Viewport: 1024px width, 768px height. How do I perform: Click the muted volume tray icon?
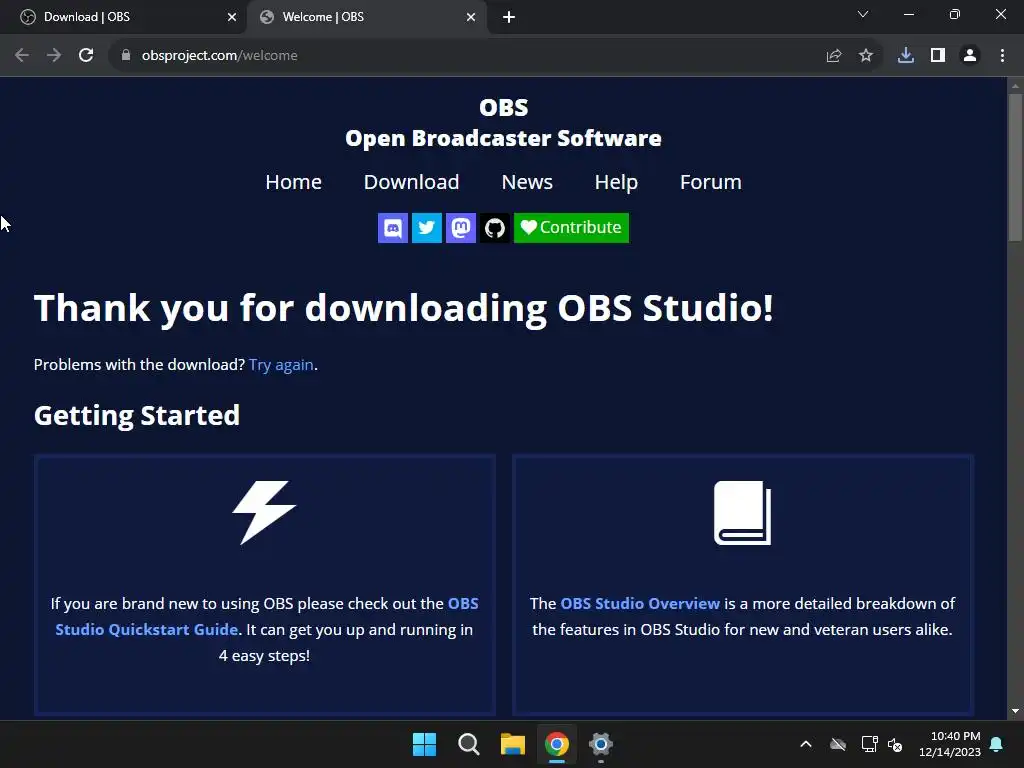coord(895,744)
